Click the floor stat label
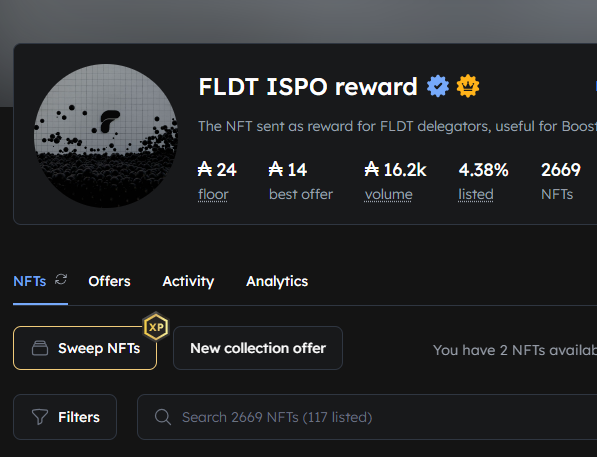The height and width of the screenshot is (457, 597). 213,195
